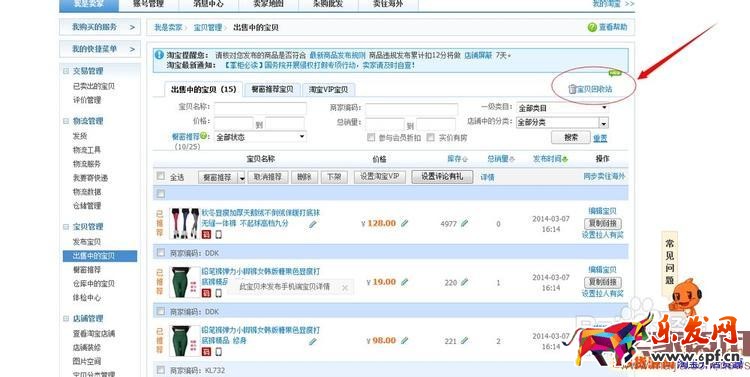Viewport: 750px width, 377px height.
Task: Collapse the 交易管理 sidebar section
Action: coord(66,71)
